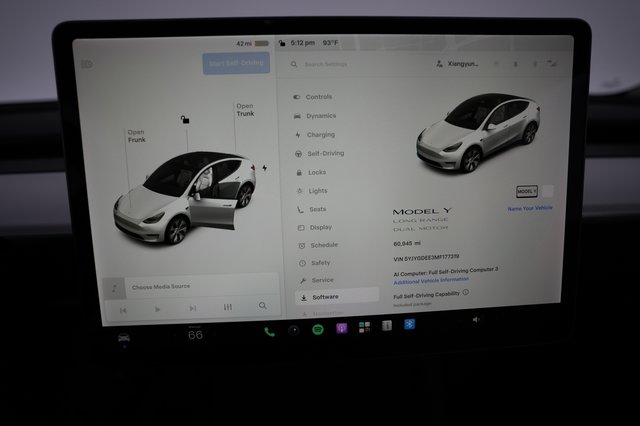
Task: Tap Open Frunk
Action: tap(136, 136)
